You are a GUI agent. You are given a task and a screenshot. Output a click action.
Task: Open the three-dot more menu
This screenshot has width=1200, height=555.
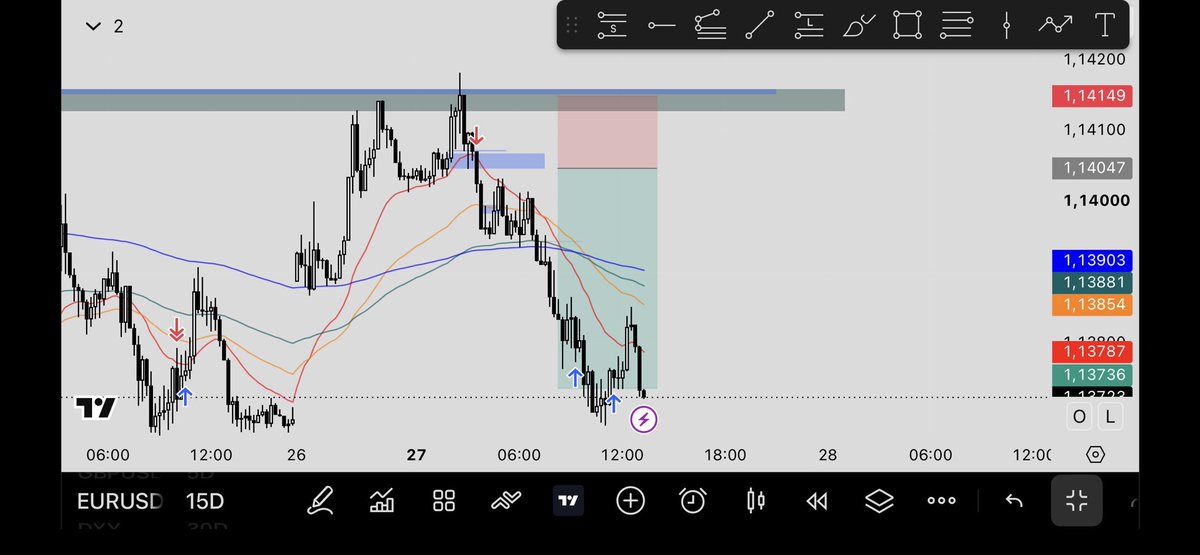[x=941, y=501]
